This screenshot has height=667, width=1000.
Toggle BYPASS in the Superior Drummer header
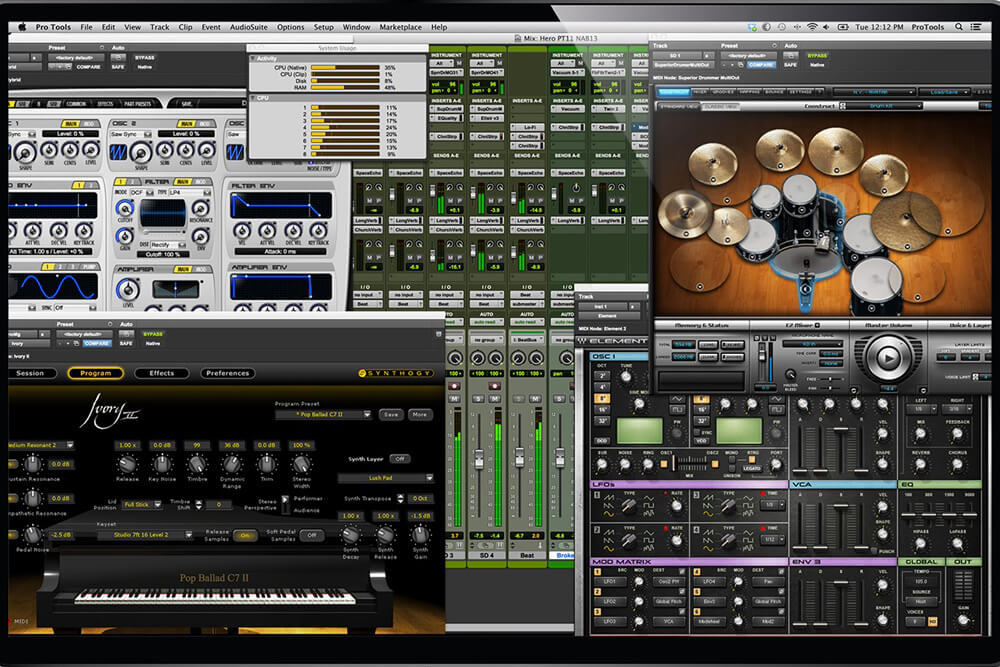tap(817, 55)
